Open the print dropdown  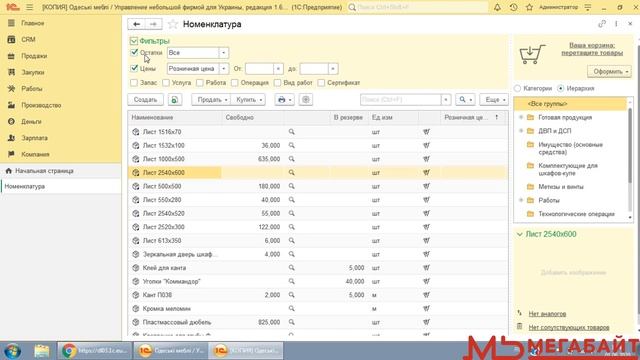click(x=284, y=100)
